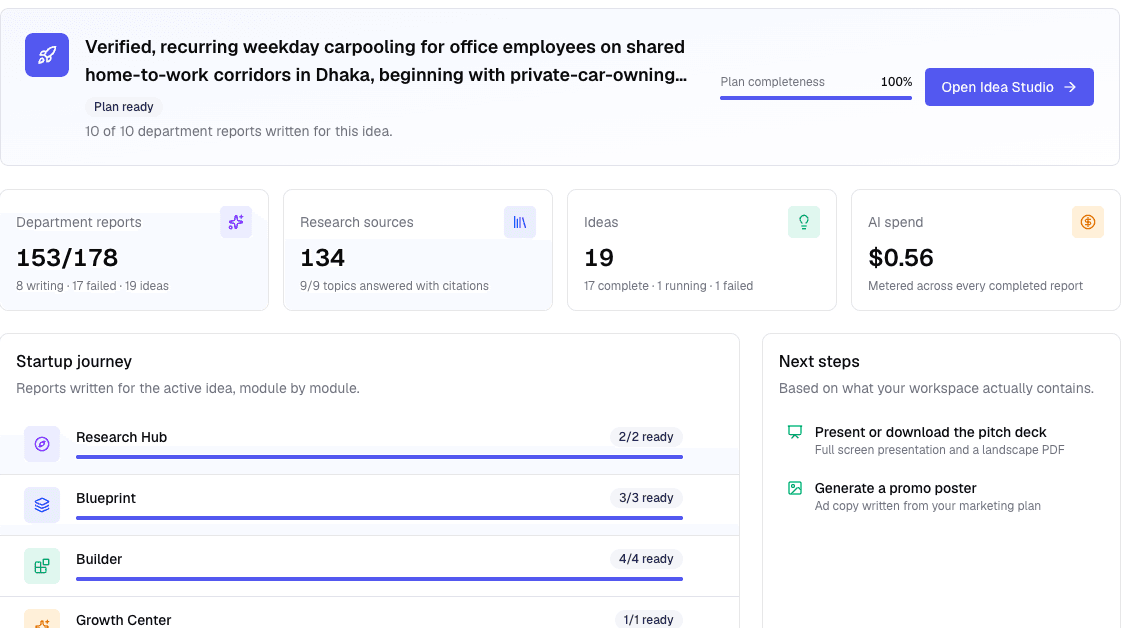Open the Growth Center module row

(x=369, y=613)
